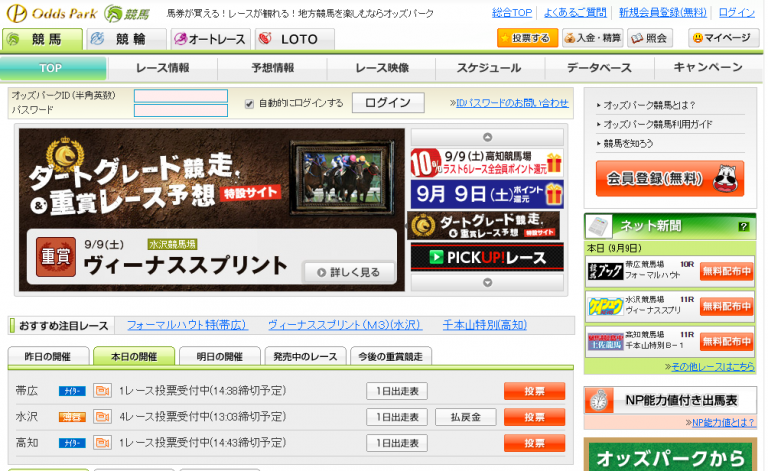Open 予想情報 menu

pos(272,68)
